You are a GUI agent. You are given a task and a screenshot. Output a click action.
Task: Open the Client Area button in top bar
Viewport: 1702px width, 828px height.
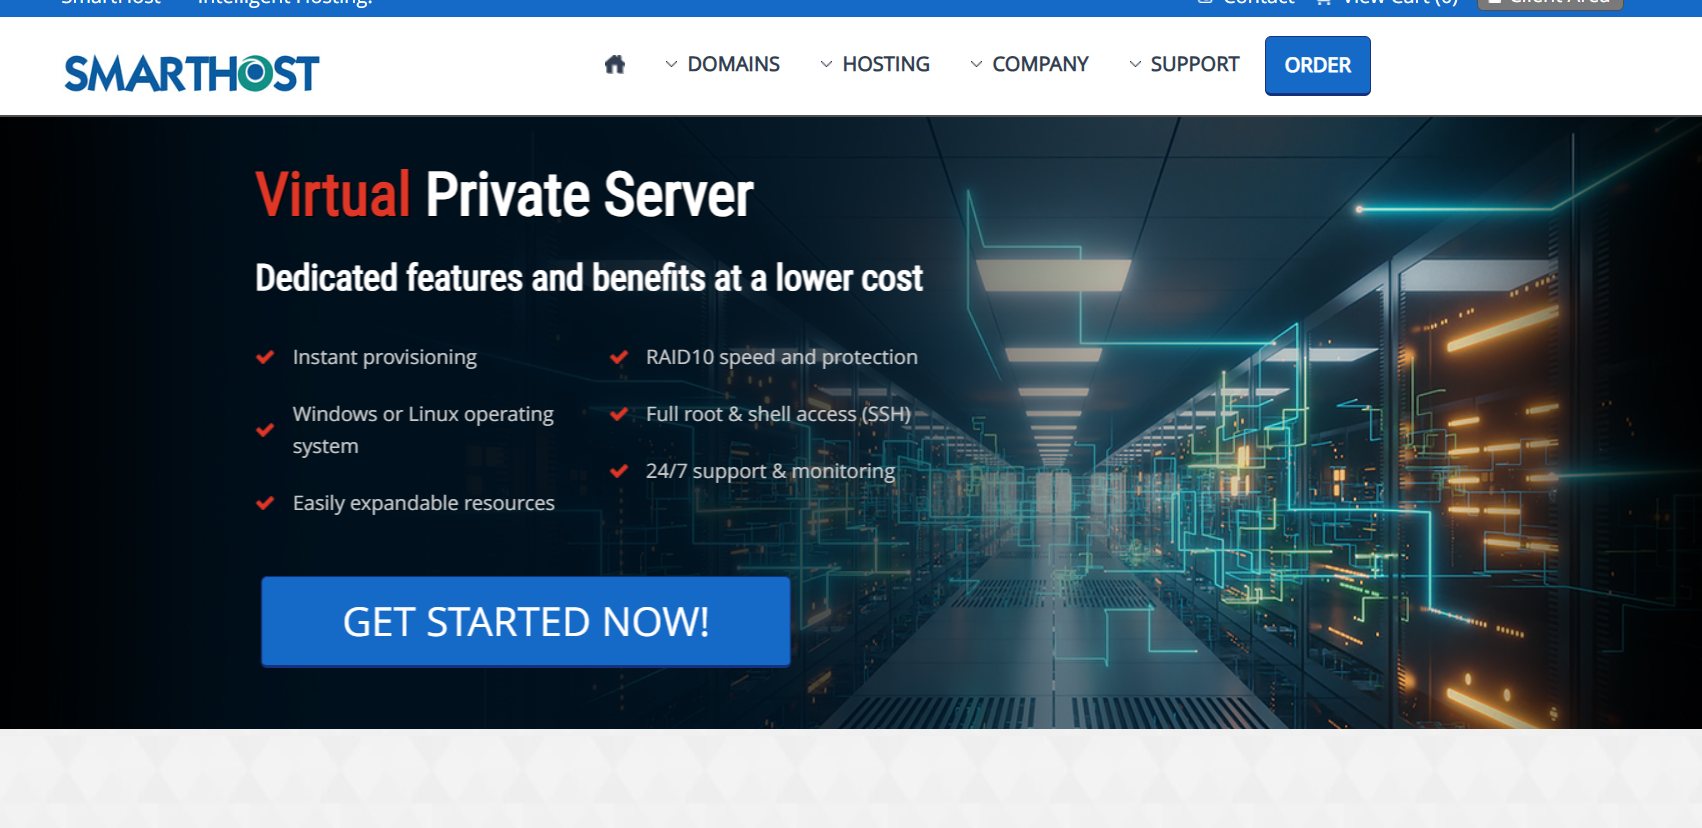[1549, 3]
